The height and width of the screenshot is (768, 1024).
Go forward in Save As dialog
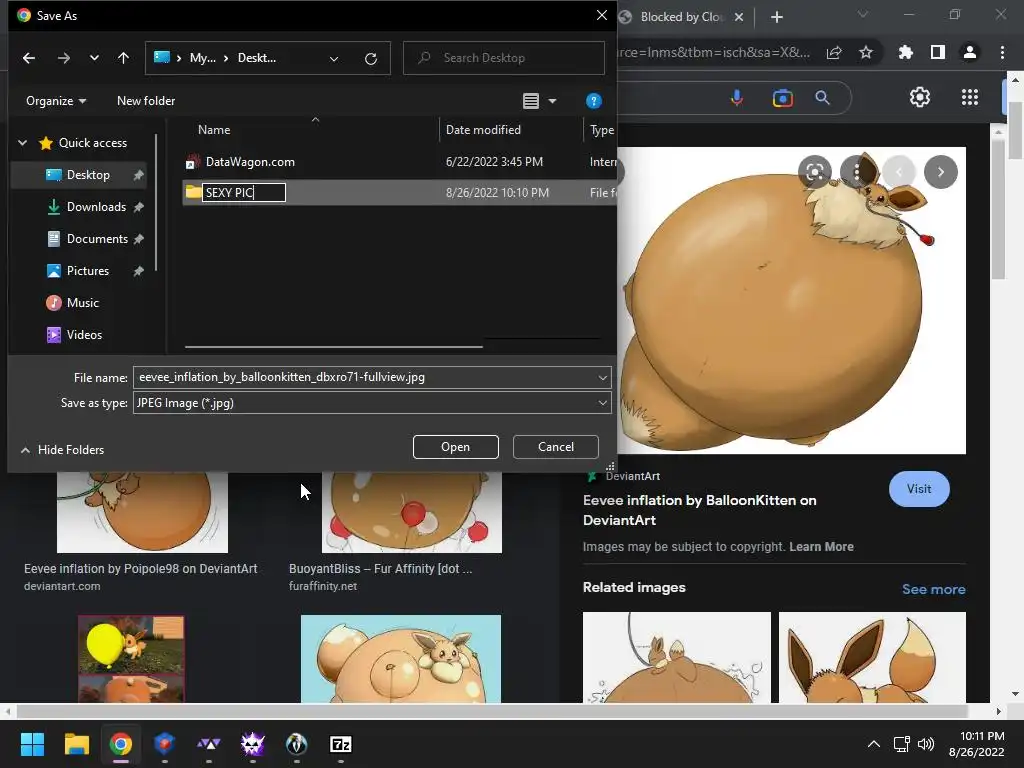(63, 58)
